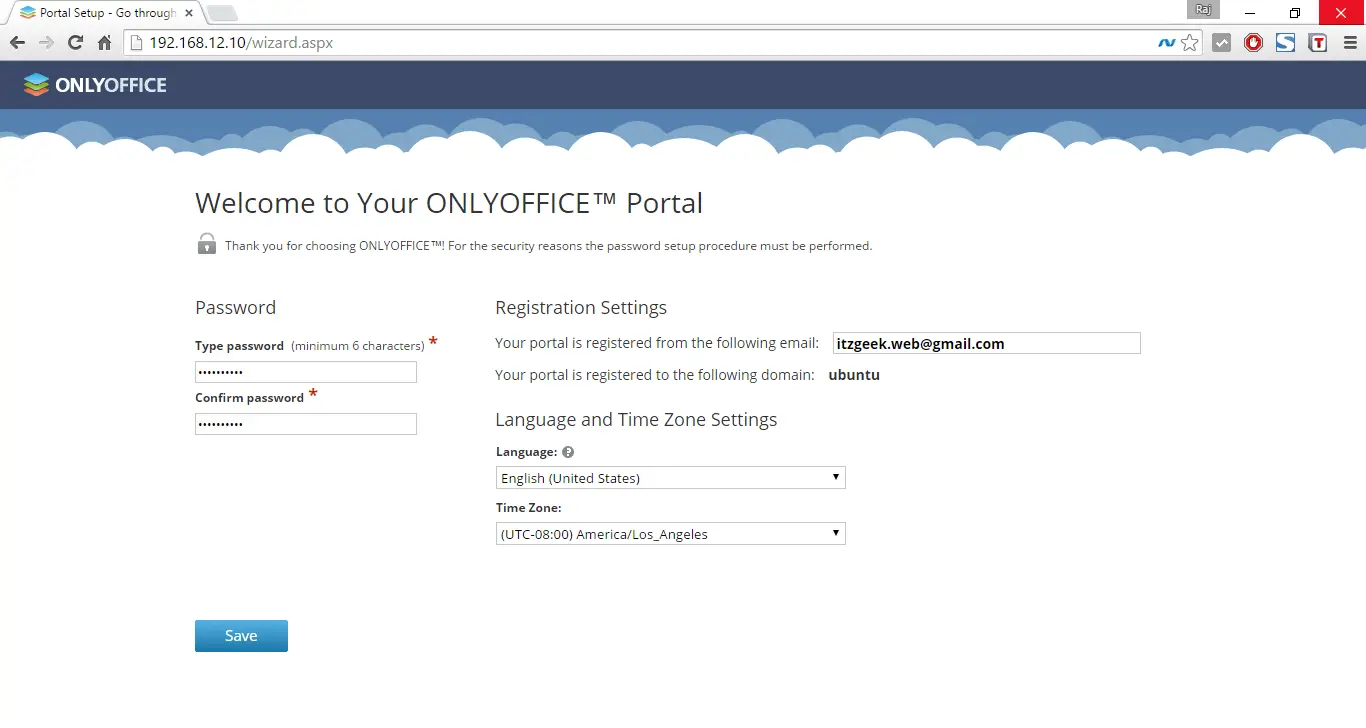Click the registration email input field
Image resolution: width=1366 pixels, height=728 pixels.
pos(986,343)
